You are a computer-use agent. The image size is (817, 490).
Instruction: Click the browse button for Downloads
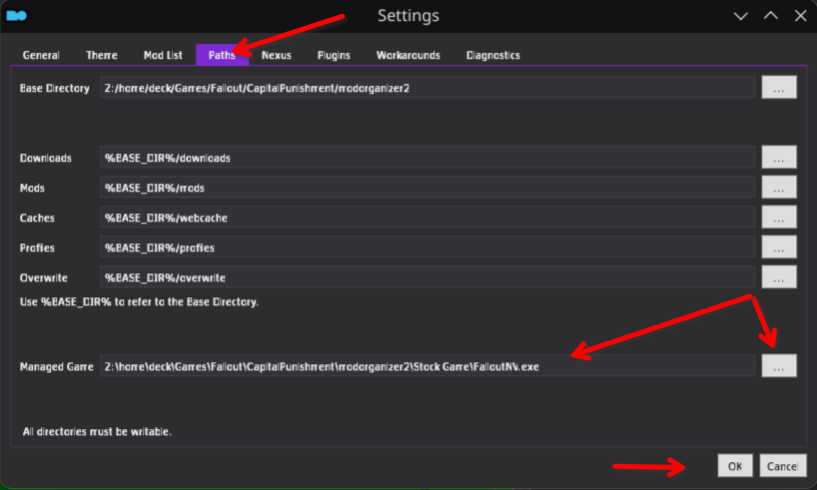778,158
